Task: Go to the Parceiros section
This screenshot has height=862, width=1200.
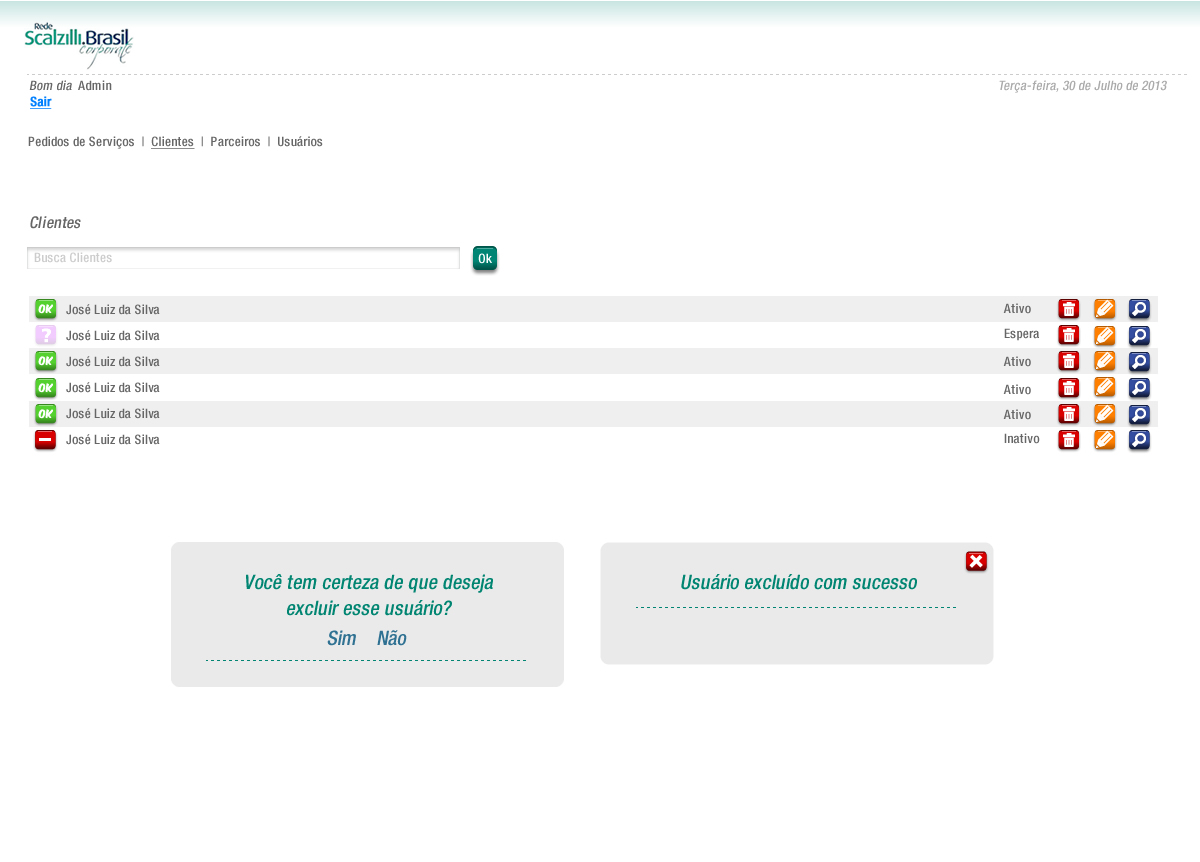Action: pyautogui.click(x=235, y=142)
